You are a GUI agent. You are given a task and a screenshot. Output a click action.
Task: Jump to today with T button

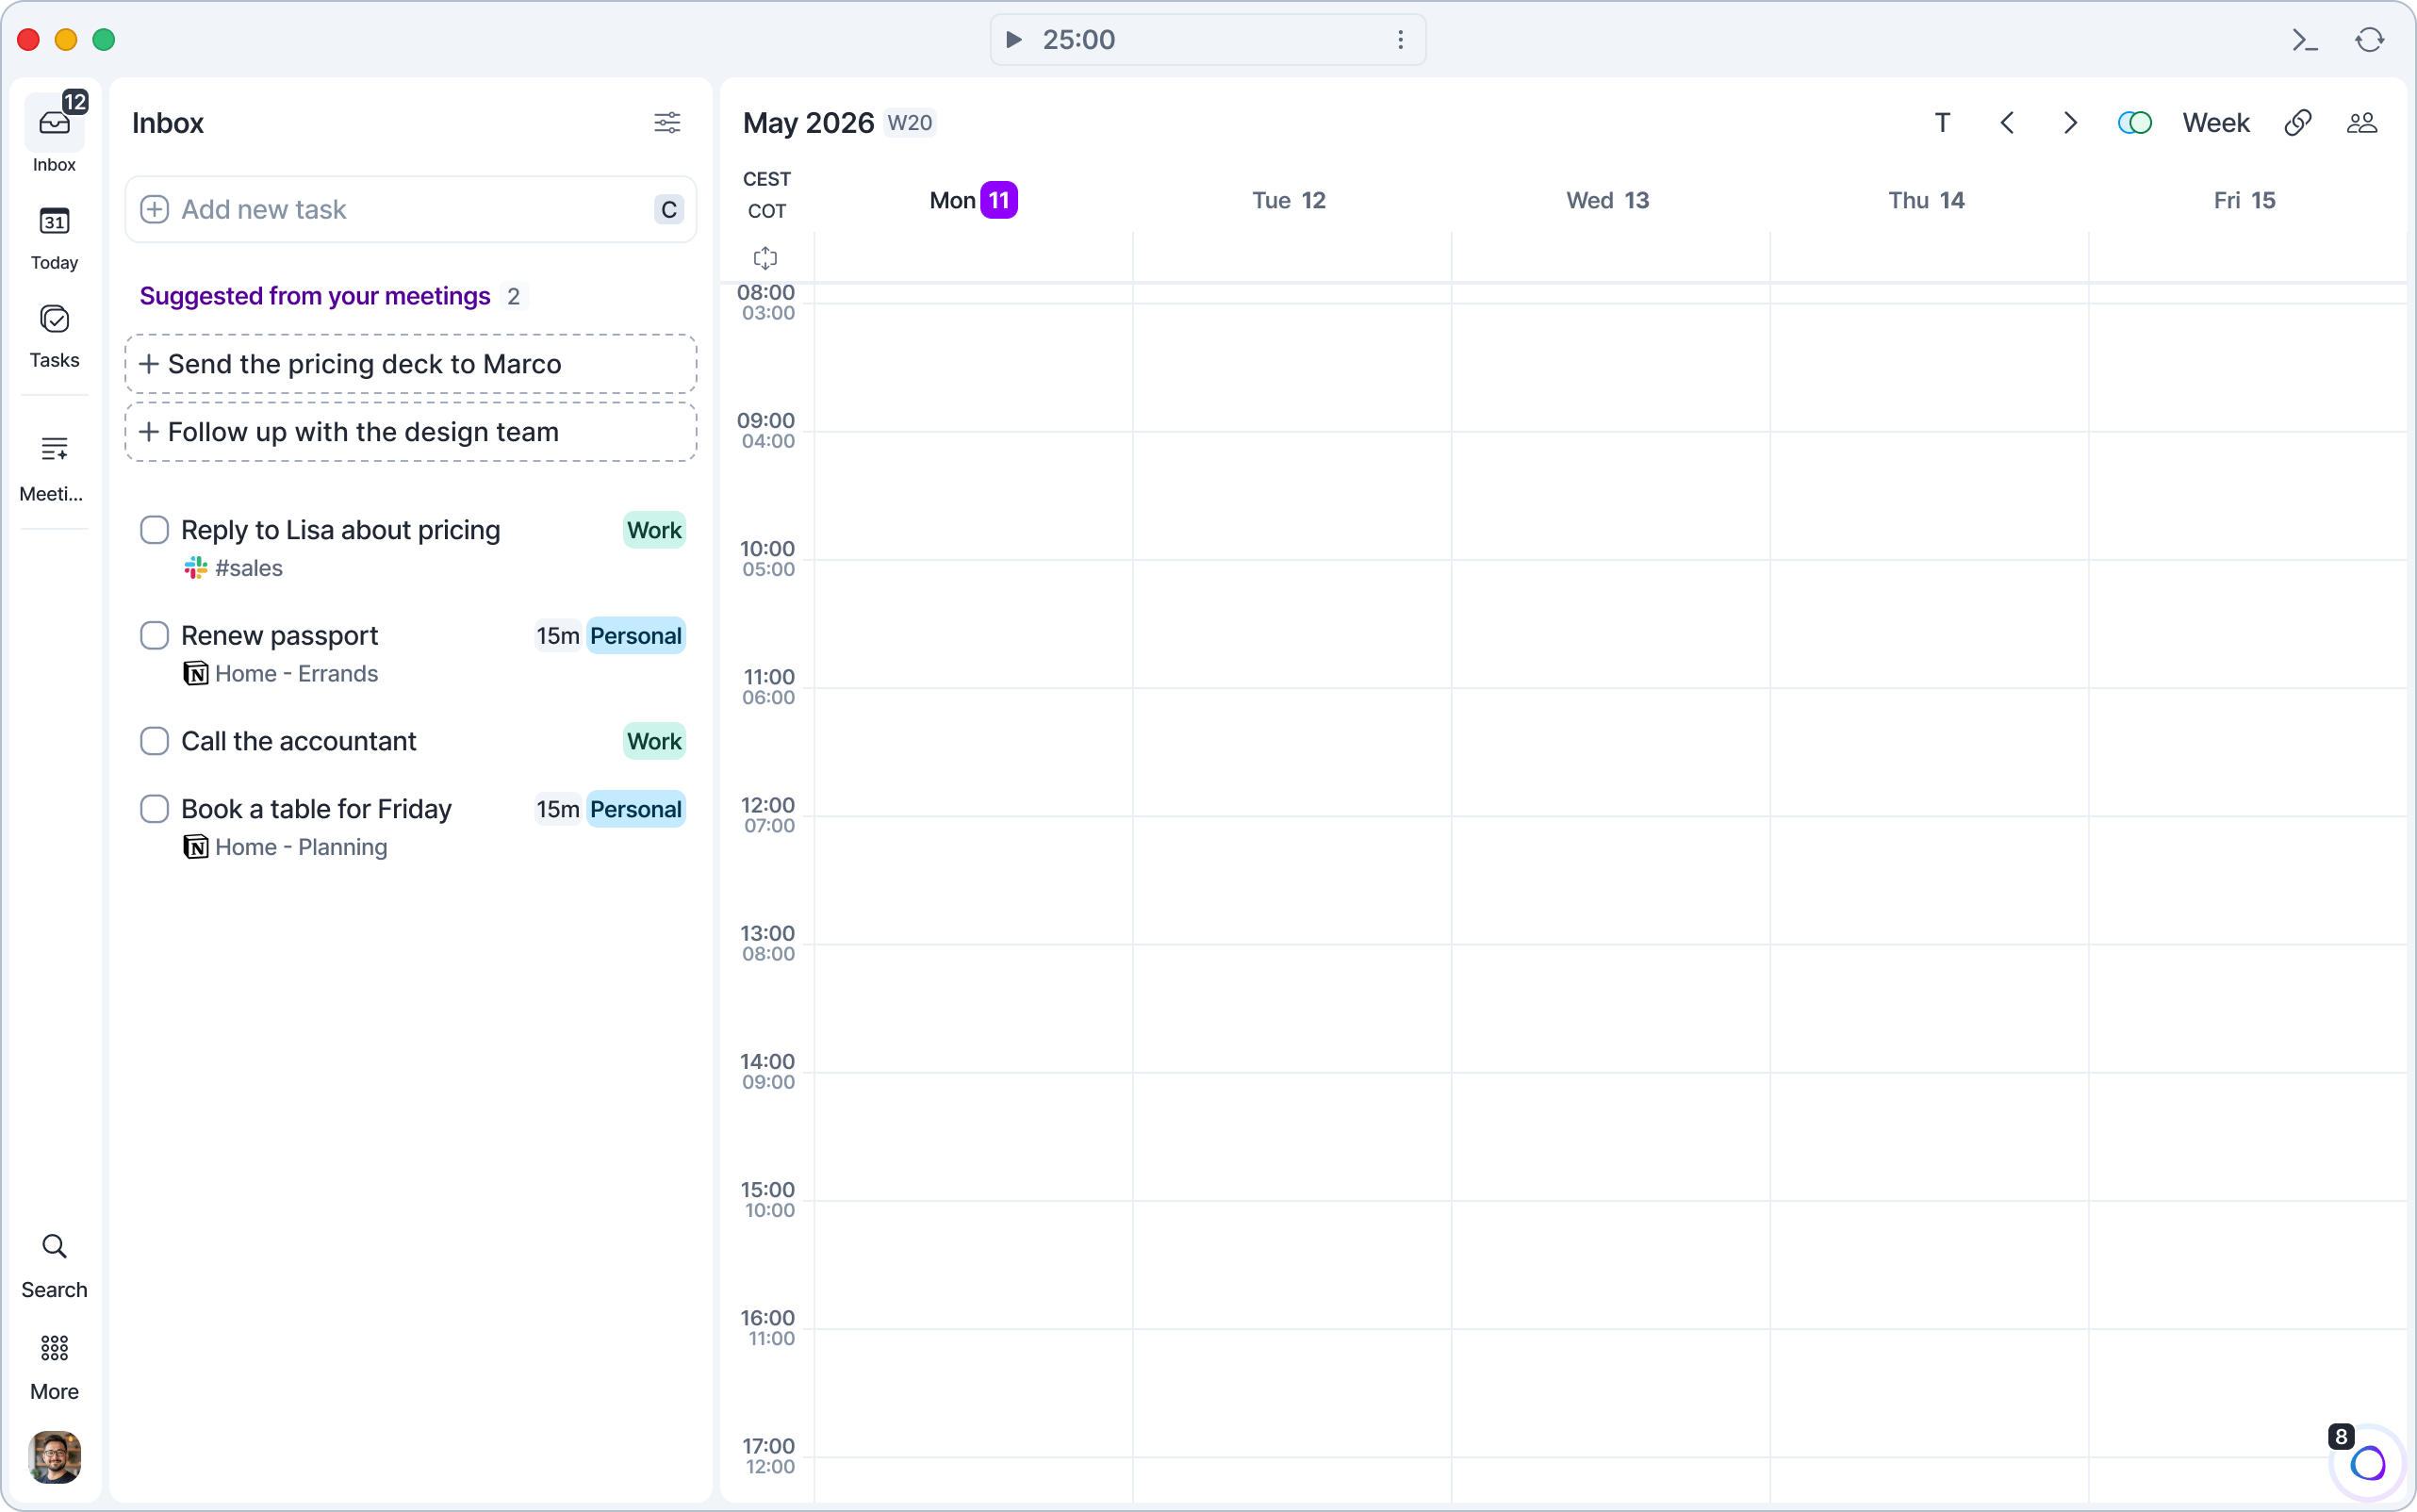click(x=1942, y=123)
